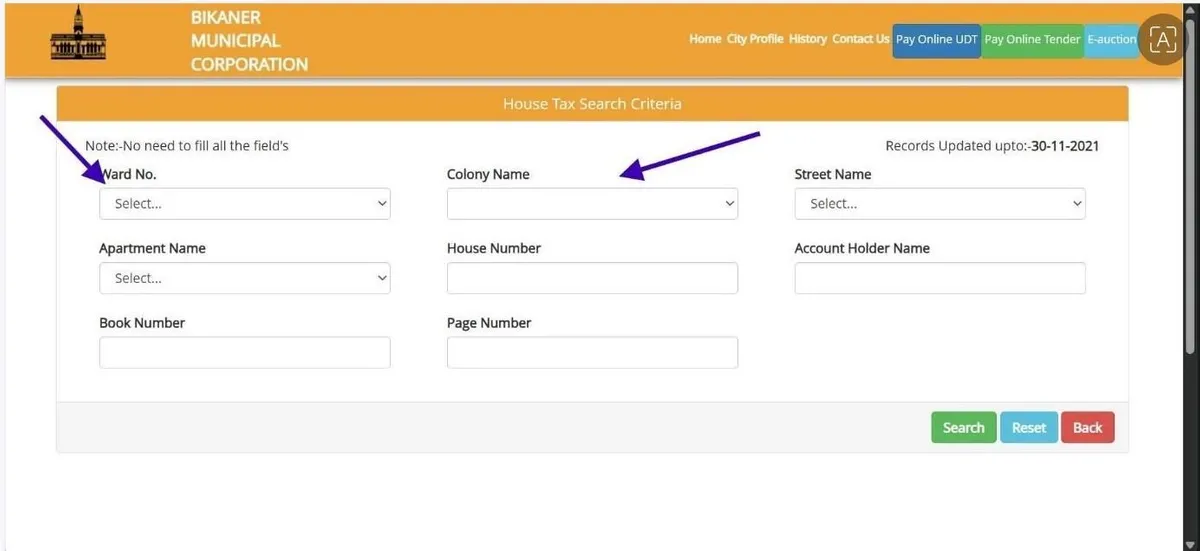Click the blue Reset button

(1028, 428)
